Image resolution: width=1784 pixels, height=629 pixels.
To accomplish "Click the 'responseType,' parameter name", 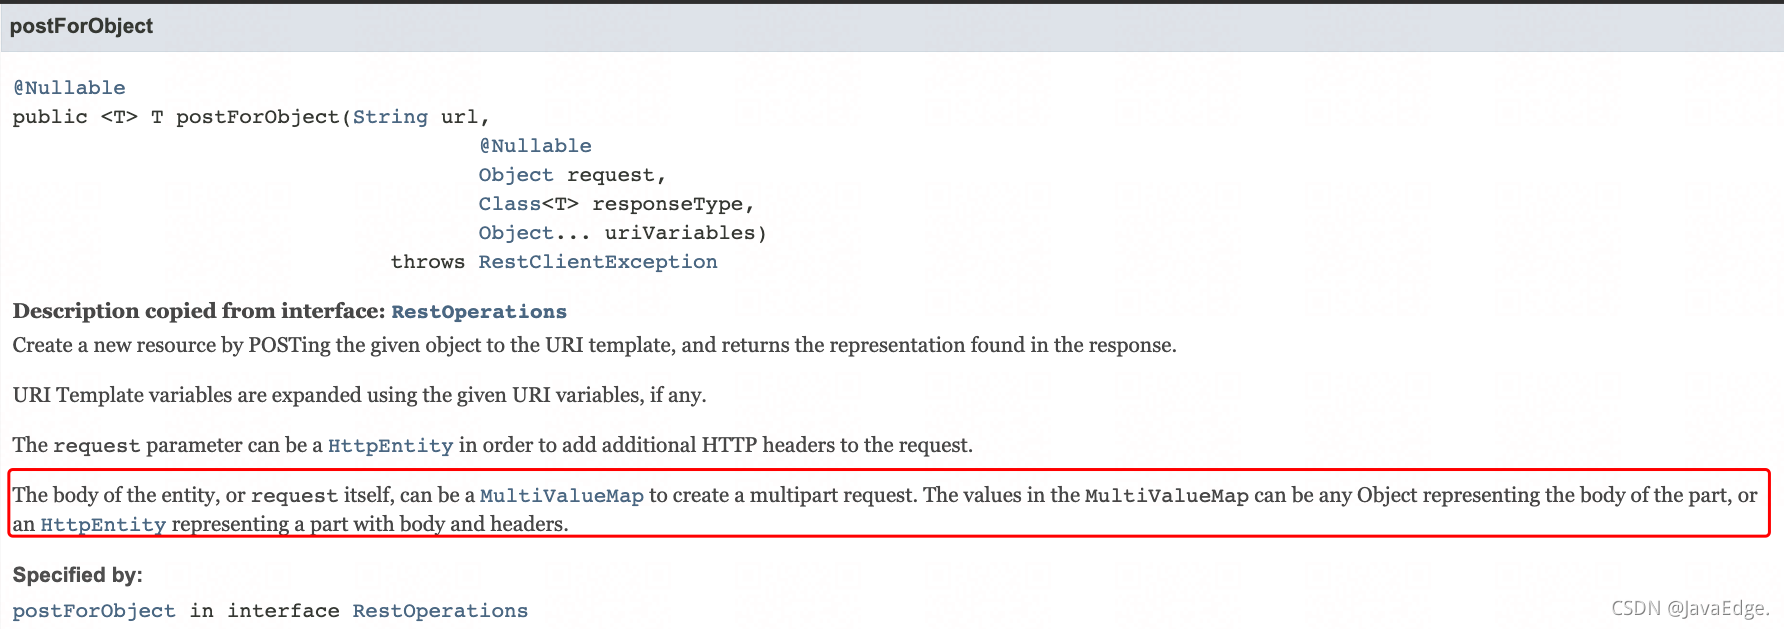I will (673, 204).
